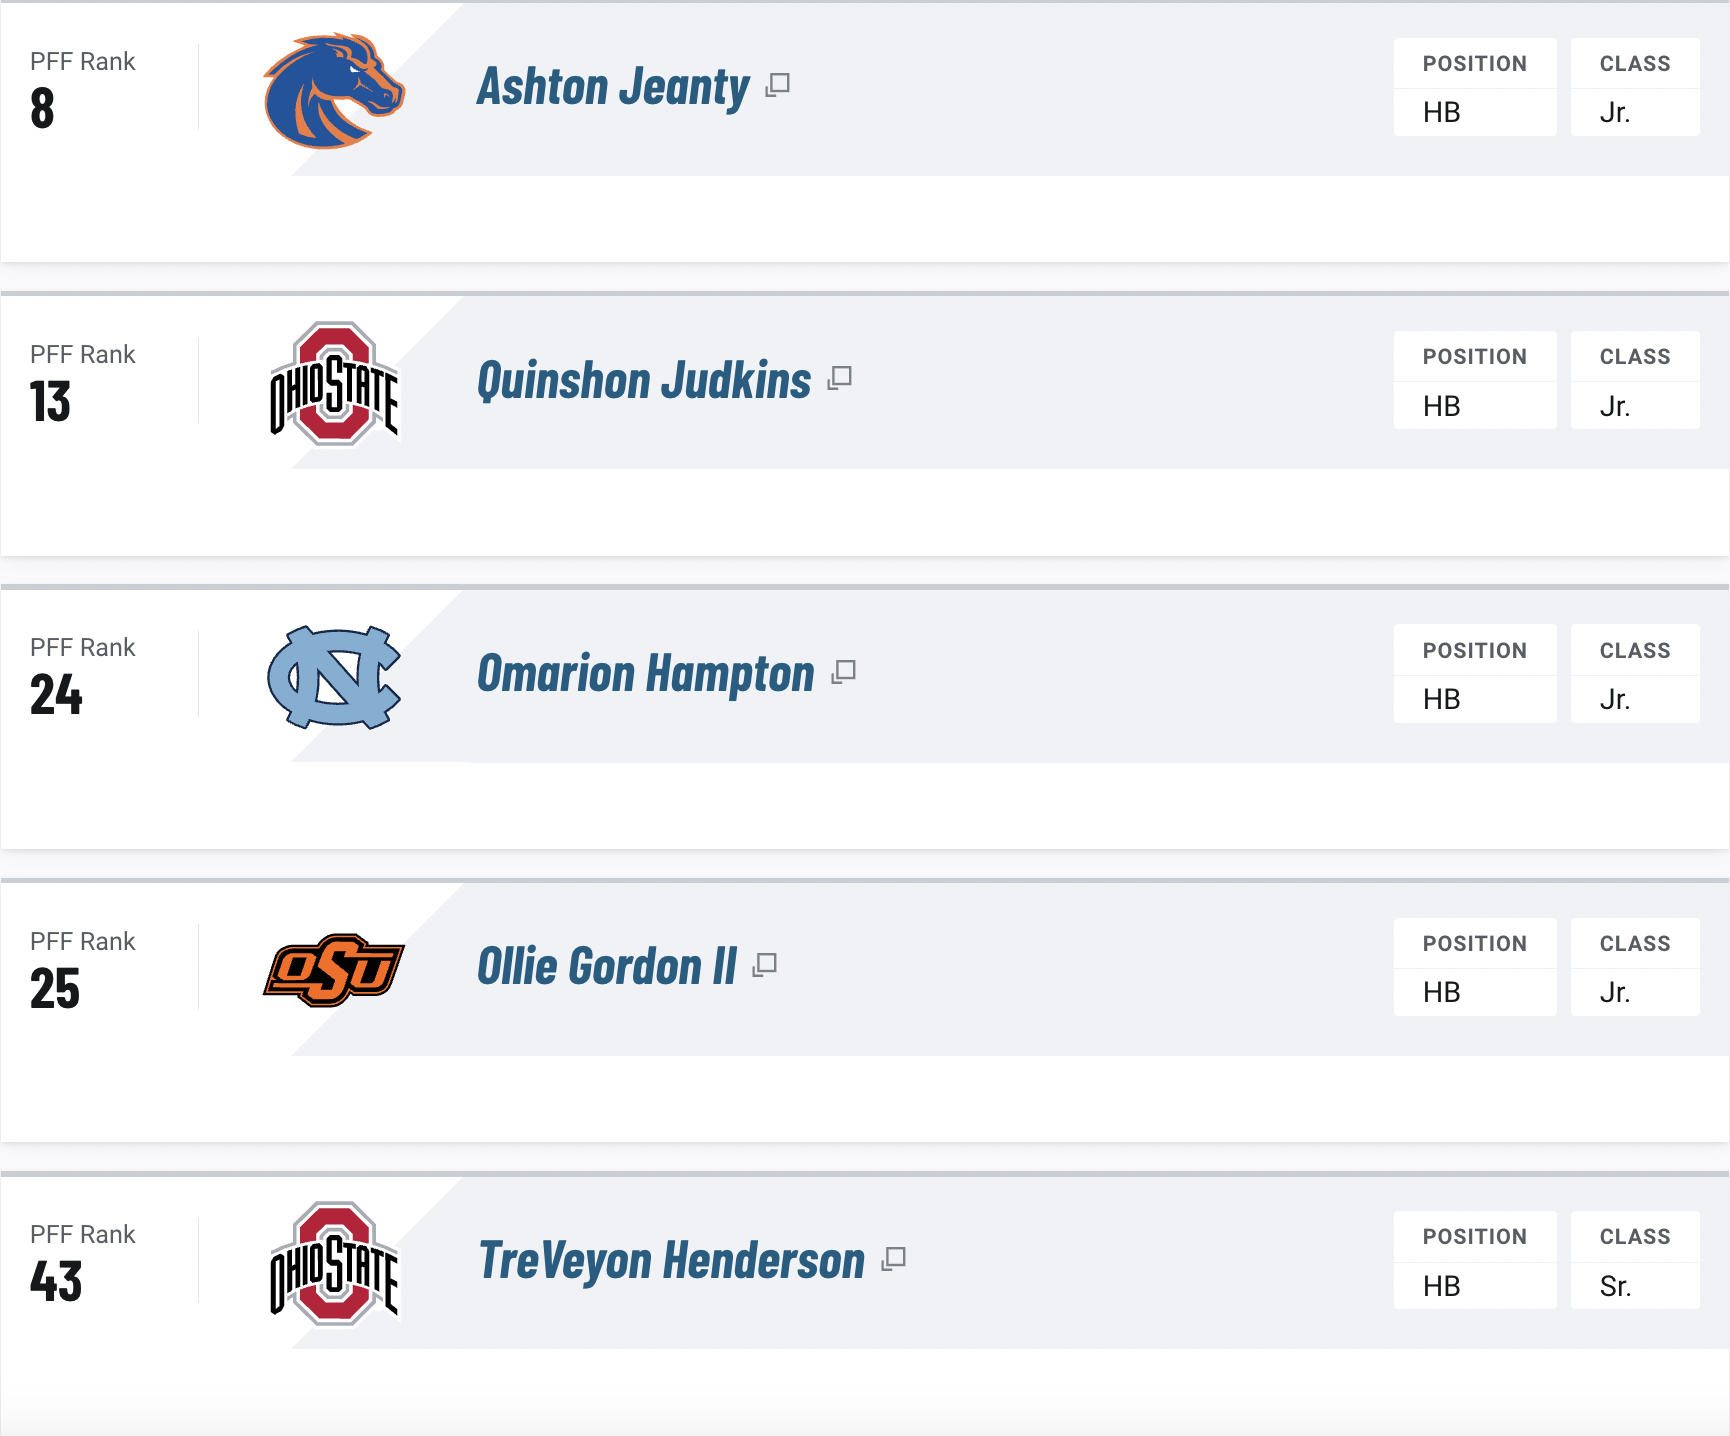Open external link icon next to Quinshon Judkins

tap(839, 378)
